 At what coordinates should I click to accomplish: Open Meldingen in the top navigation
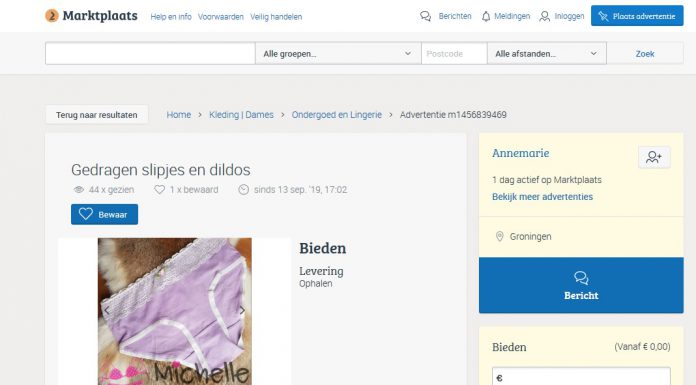click(x=512, y=16)
